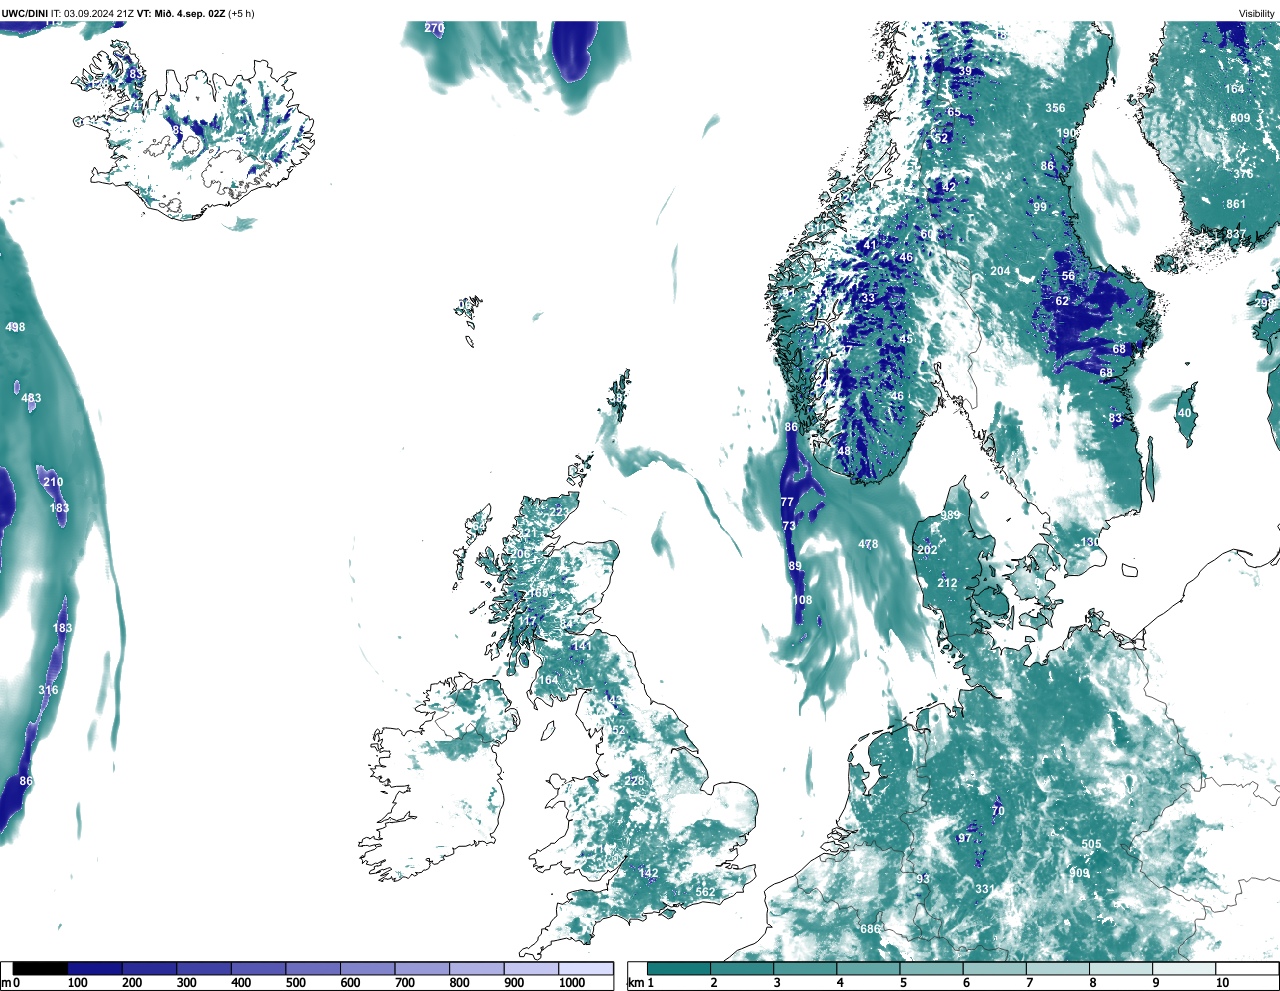Click the '809' value in Finland

coord(1240,118)
